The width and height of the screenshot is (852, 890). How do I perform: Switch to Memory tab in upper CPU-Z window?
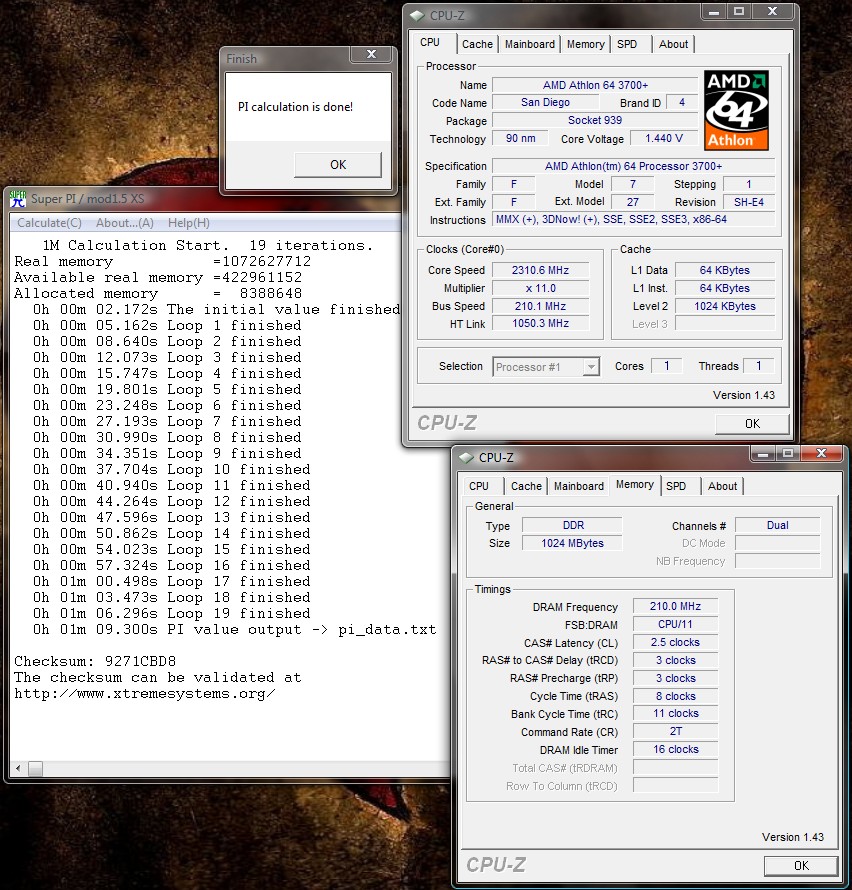585,44
